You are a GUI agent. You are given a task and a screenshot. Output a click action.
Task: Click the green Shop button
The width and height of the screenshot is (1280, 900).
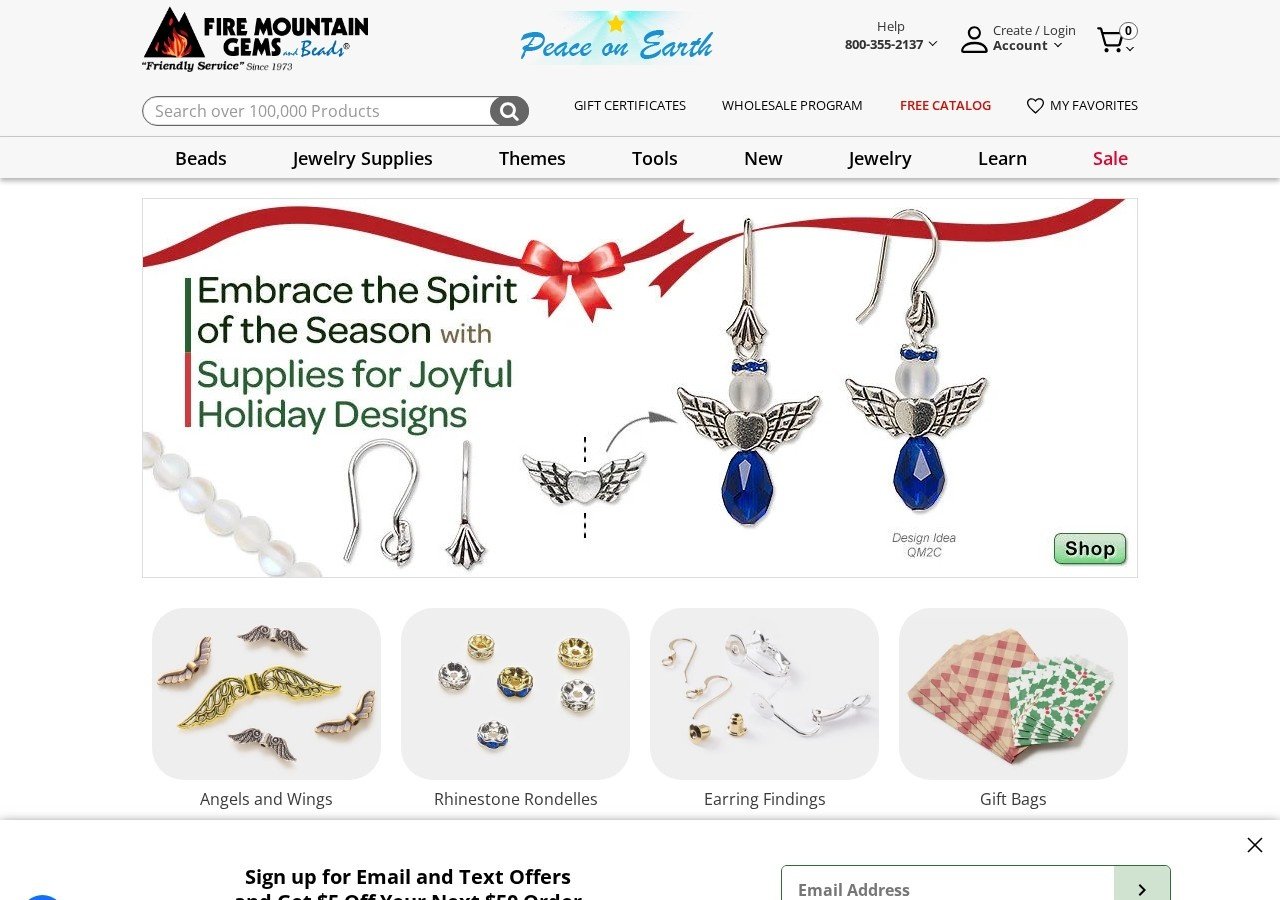1090,549
